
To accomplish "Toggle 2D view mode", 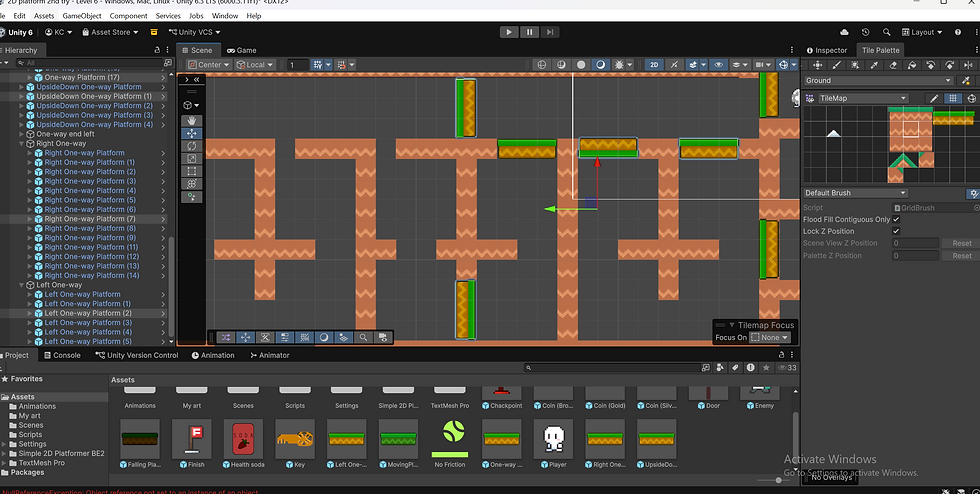I will [x=654, y=64].
